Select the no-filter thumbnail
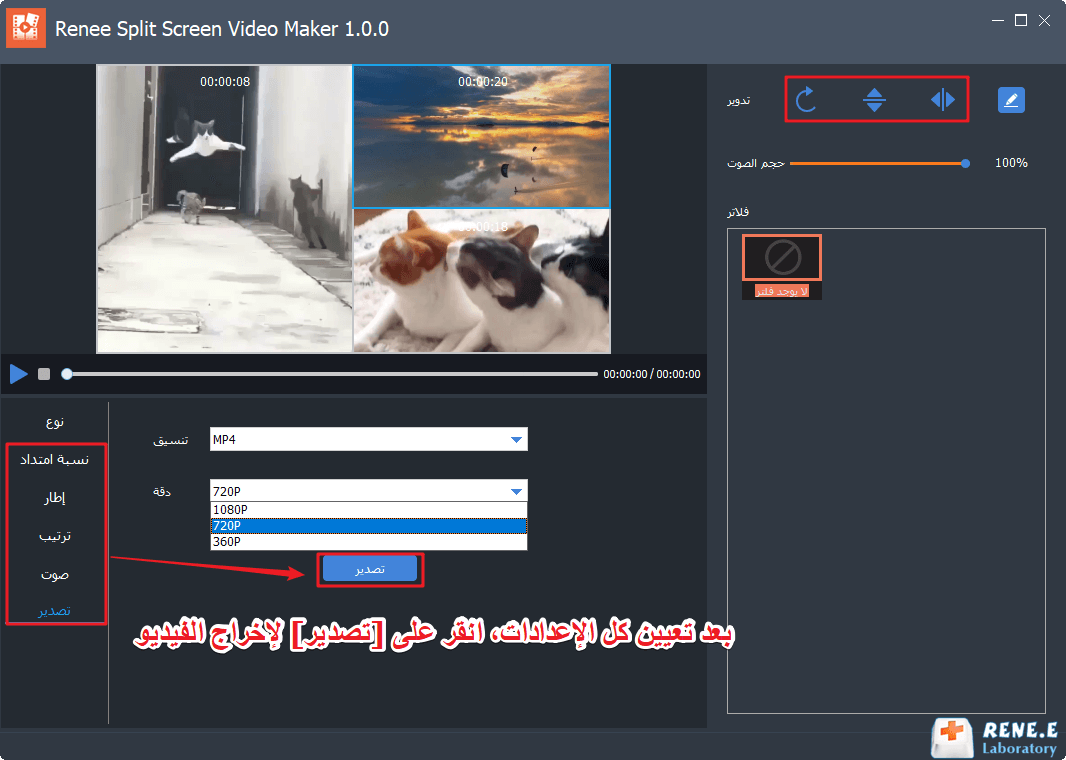 (782, 258)
